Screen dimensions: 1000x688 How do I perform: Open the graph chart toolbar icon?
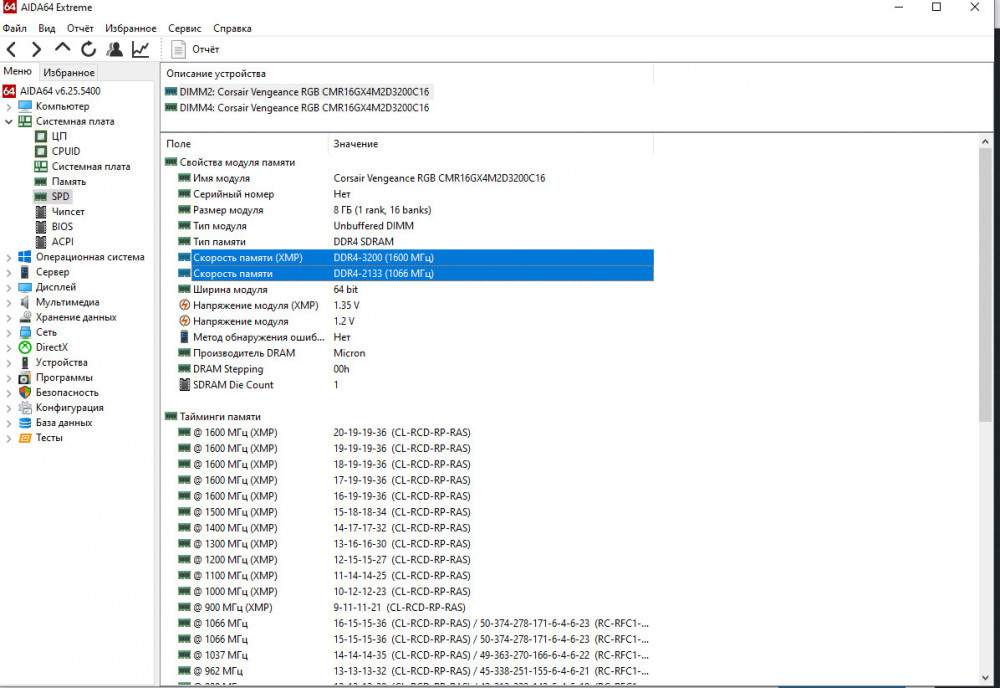(x=140, y=49)
